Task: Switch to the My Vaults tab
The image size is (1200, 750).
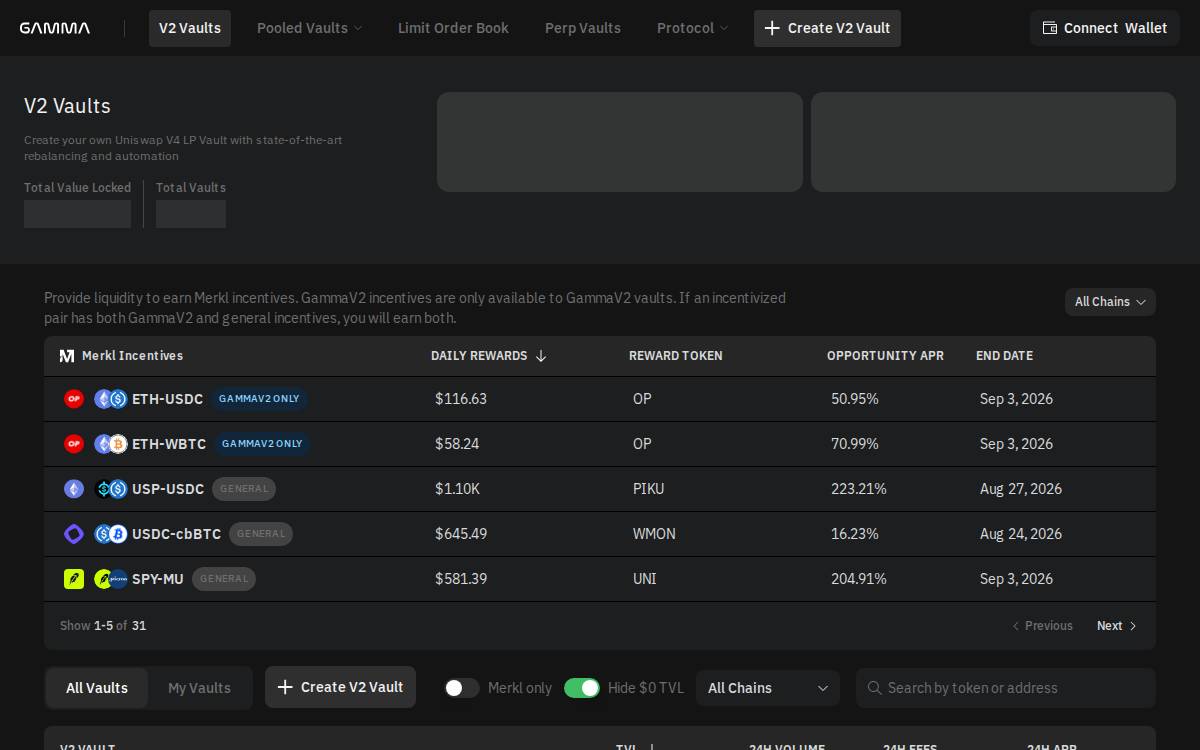Action: (199, 688)
